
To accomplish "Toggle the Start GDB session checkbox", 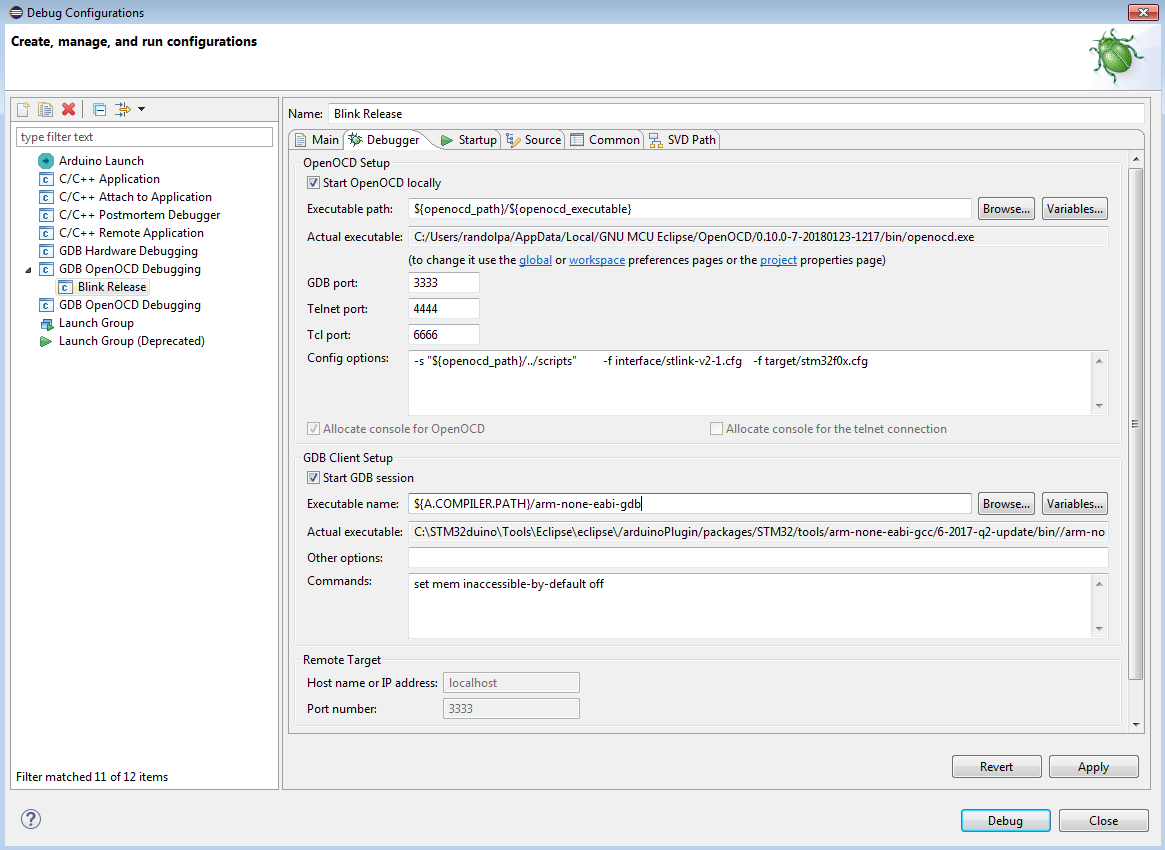I will click(x=314, y=478).
